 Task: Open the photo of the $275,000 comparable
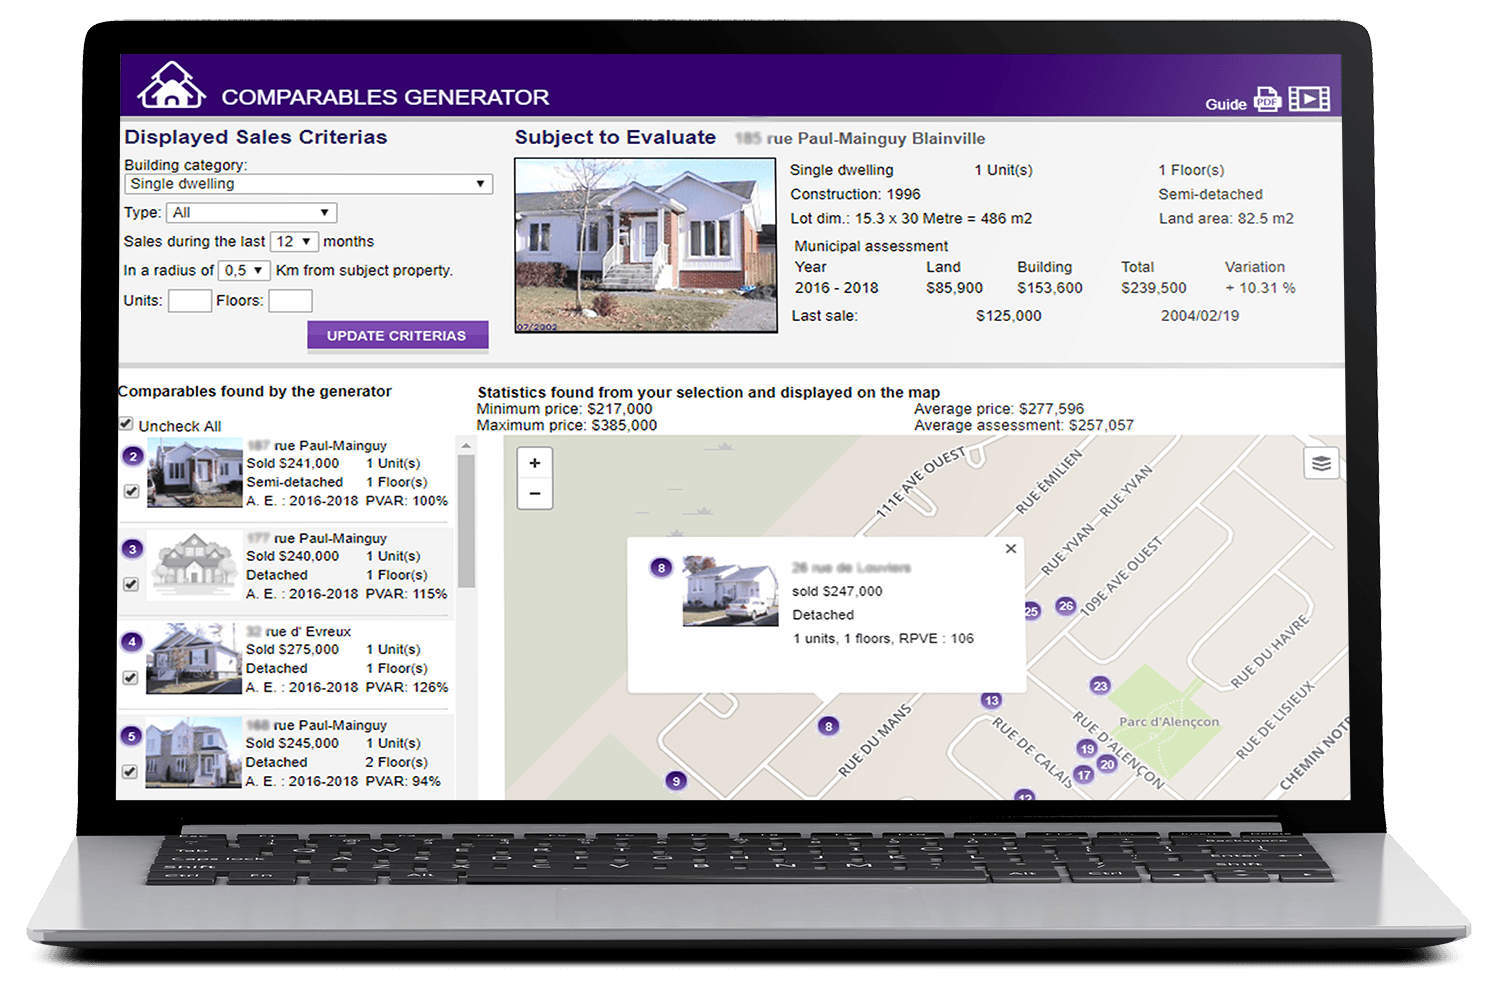click(194, 659)
